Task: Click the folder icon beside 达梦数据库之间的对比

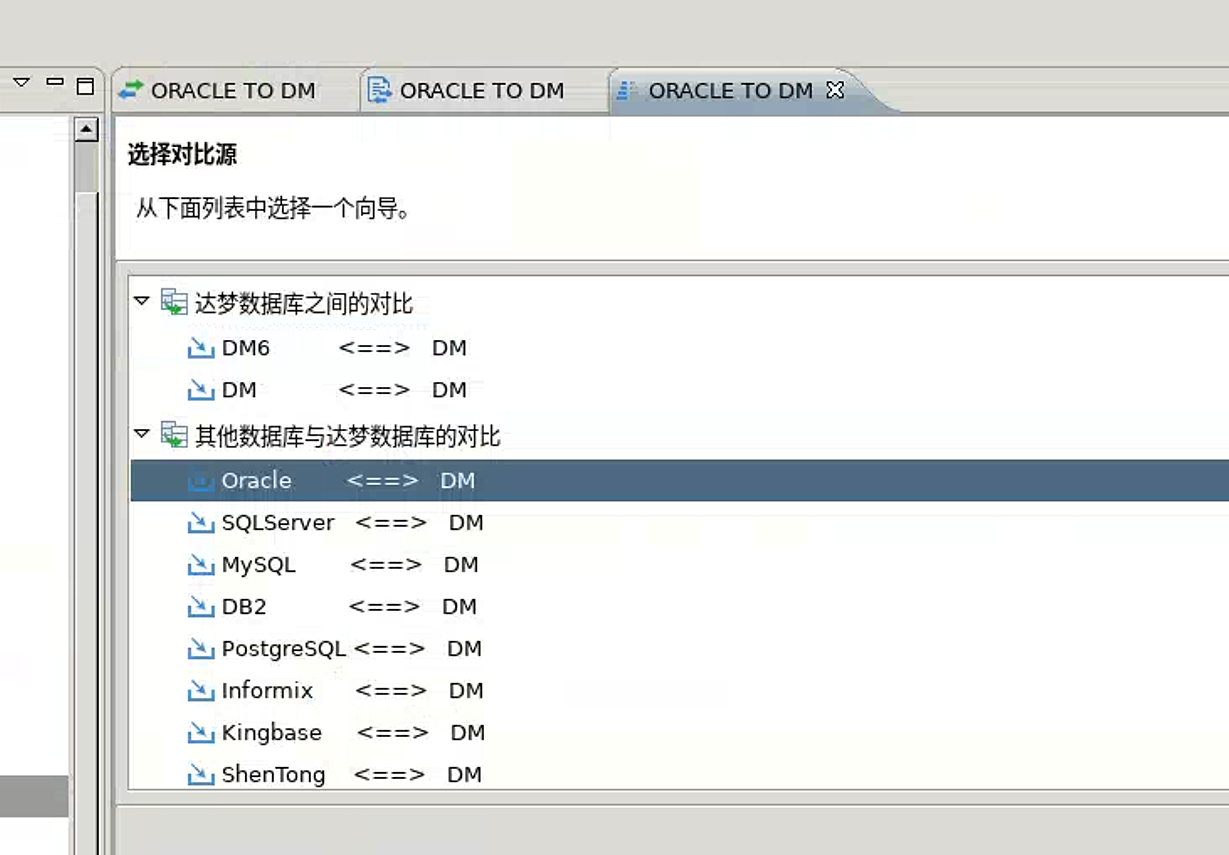Action: [x=174, y=303]
